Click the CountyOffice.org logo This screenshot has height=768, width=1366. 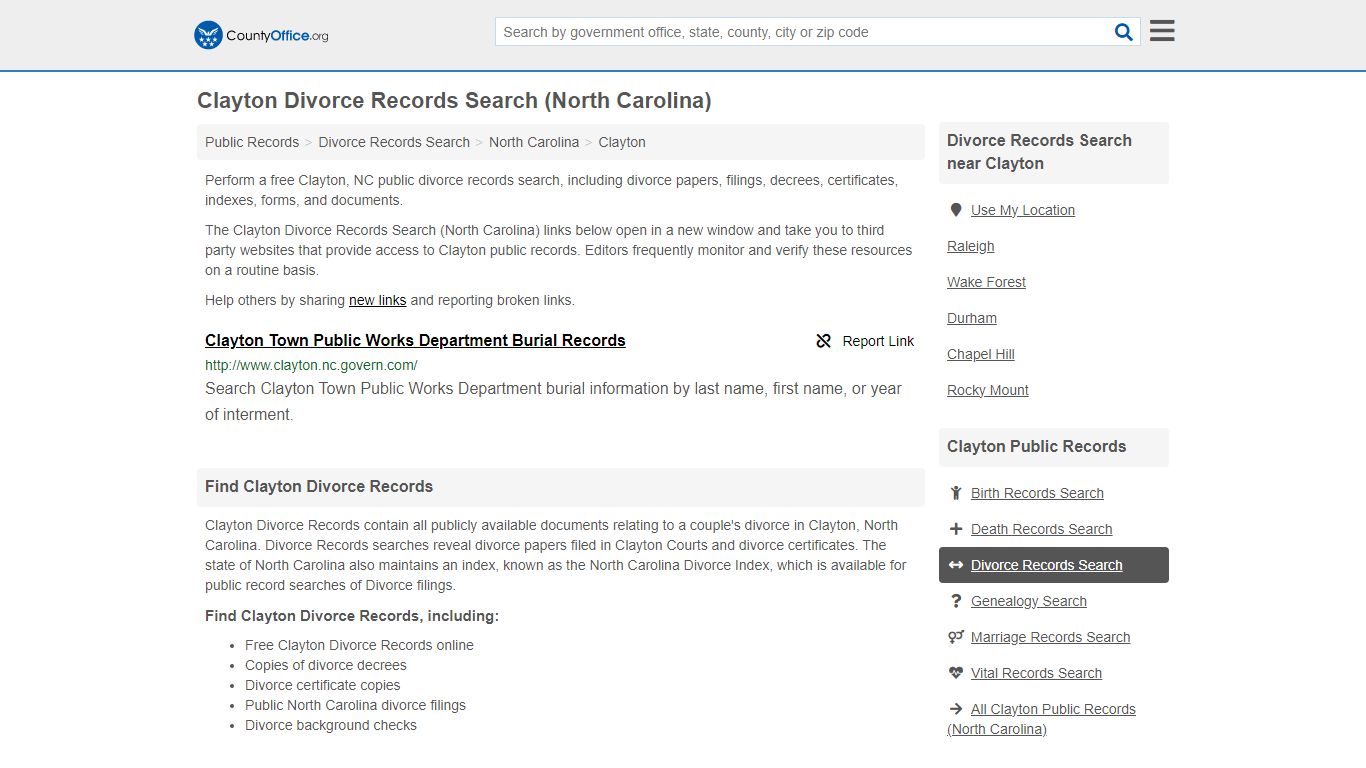pyautogui.click(x=261, y=35)
